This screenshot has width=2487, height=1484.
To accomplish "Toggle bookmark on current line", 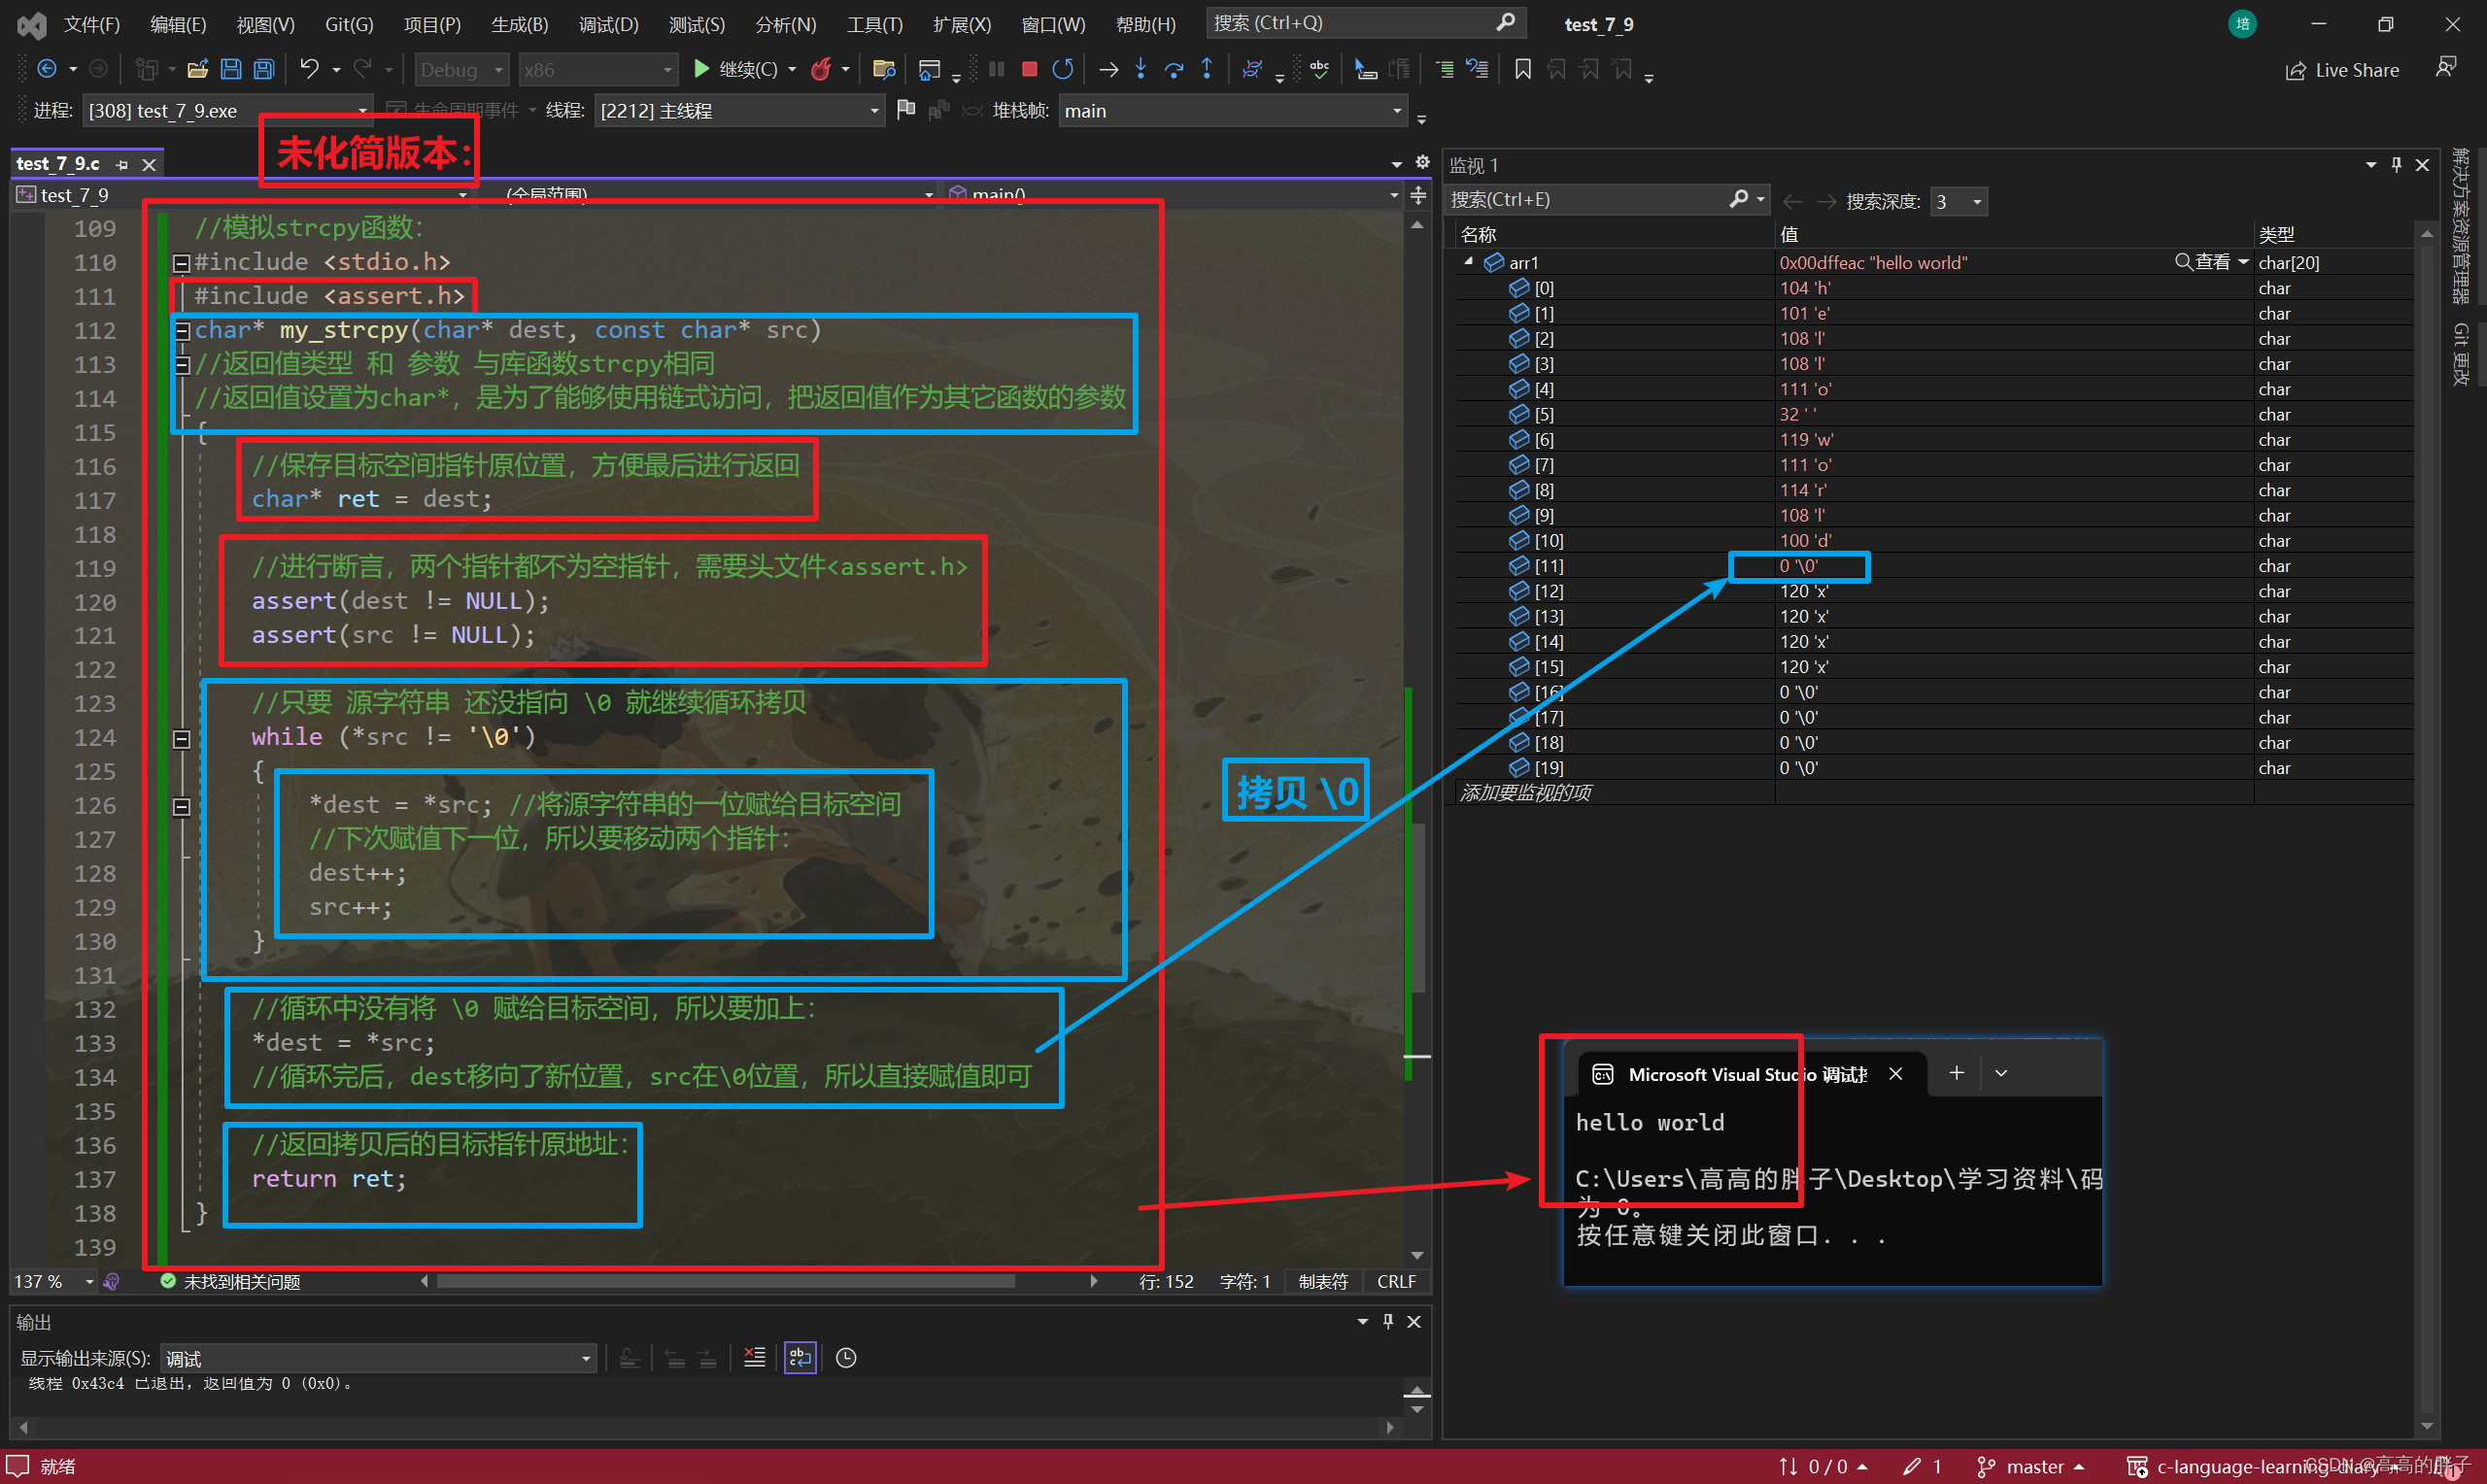I will [x=1522, y=69].
